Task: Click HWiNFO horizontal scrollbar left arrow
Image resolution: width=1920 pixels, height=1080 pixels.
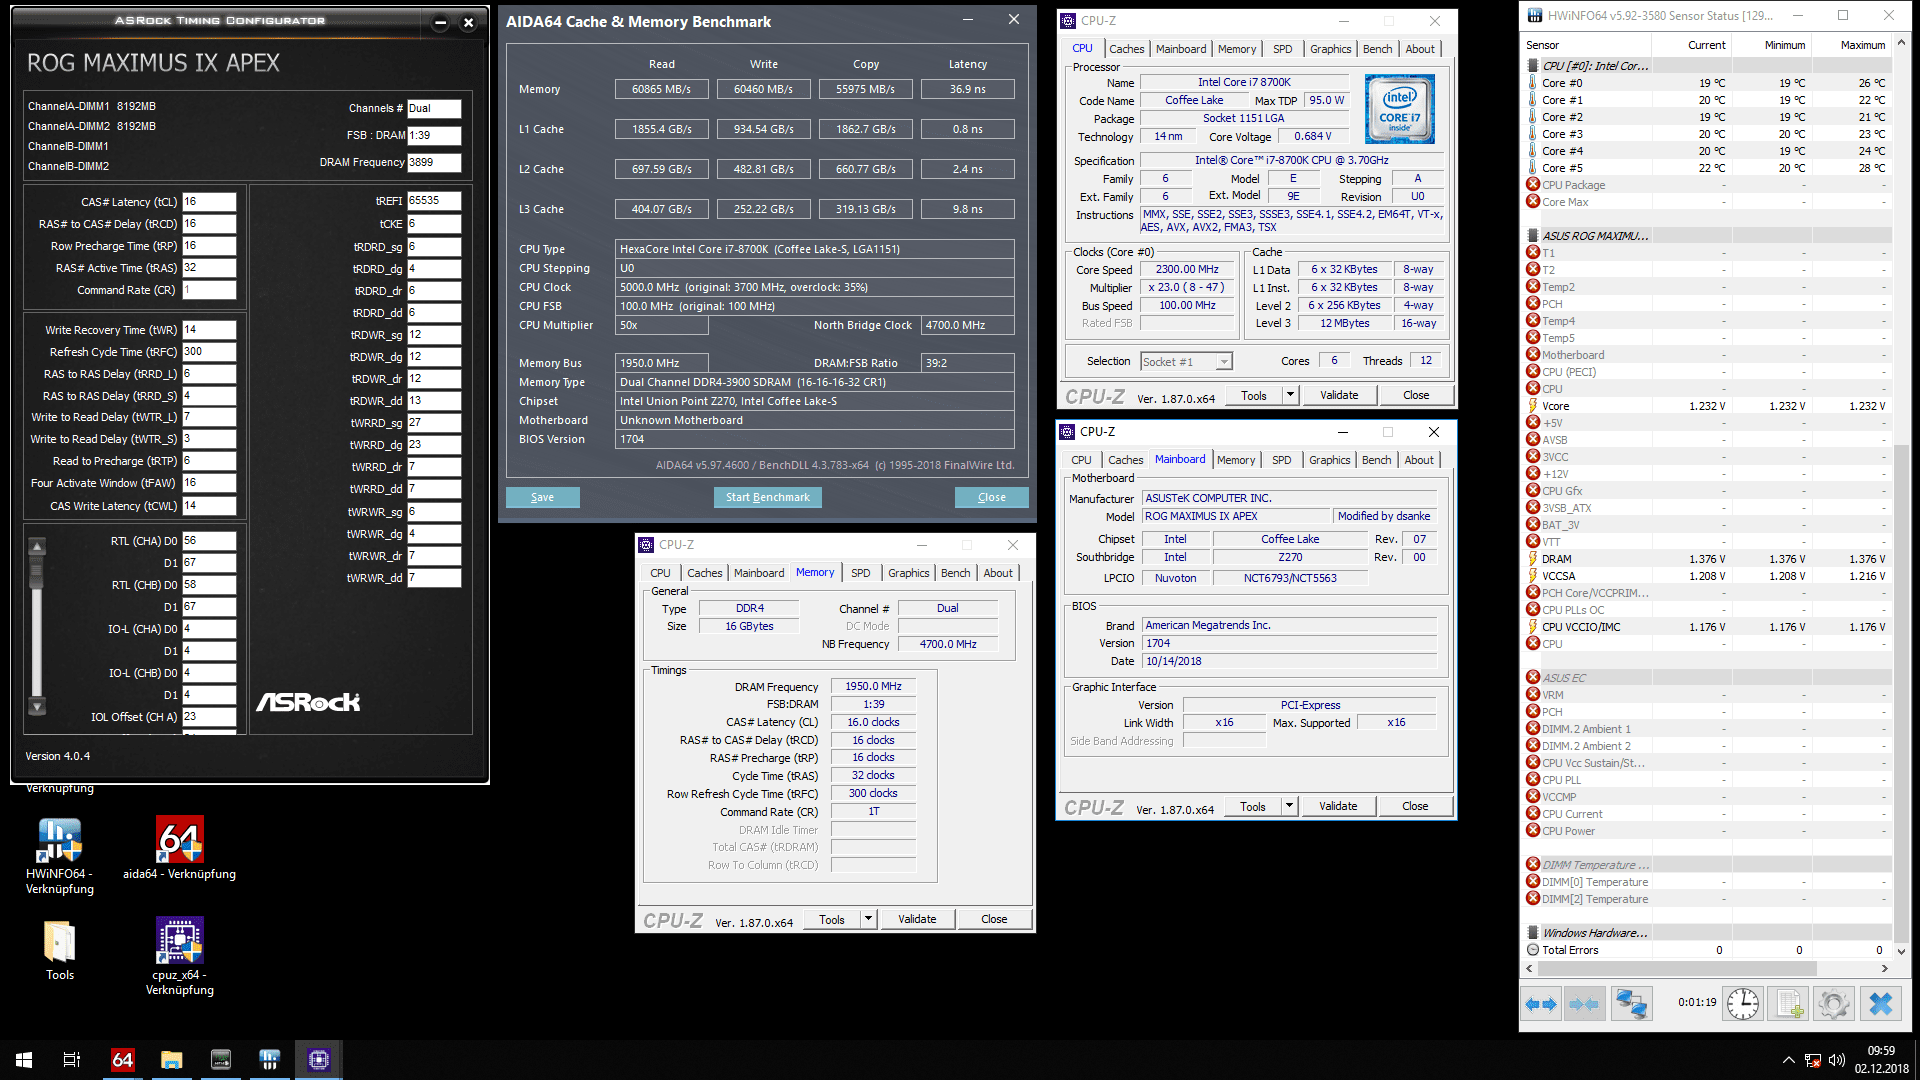Action: (1529, 968)
